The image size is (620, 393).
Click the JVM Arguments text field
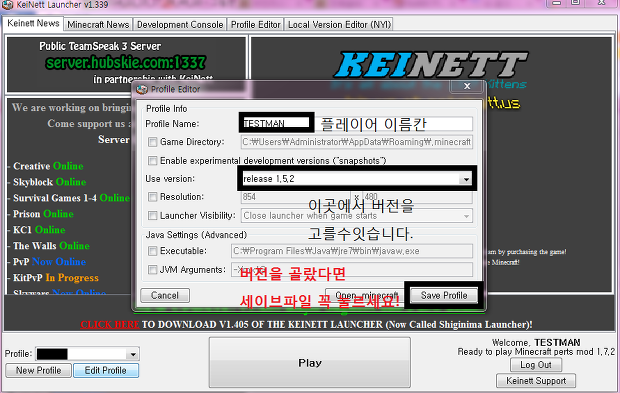coord(352,270)
